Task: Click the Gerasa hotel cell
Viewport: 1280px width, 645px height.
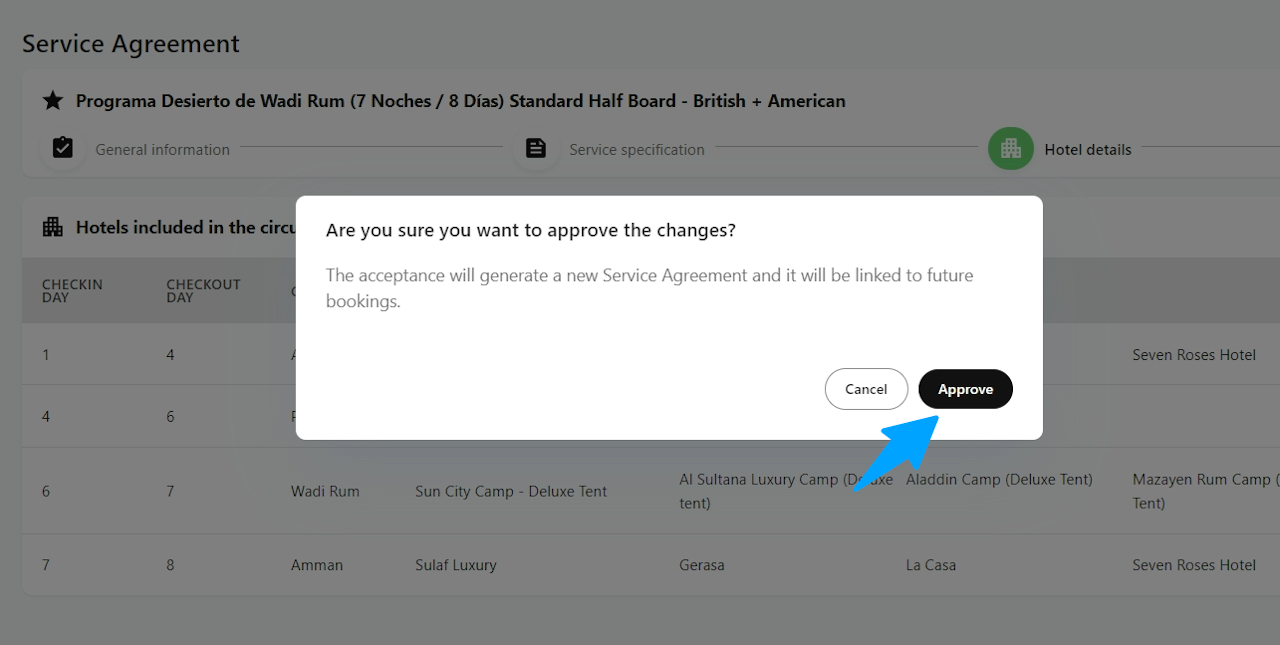Action: tap(701, 565)
